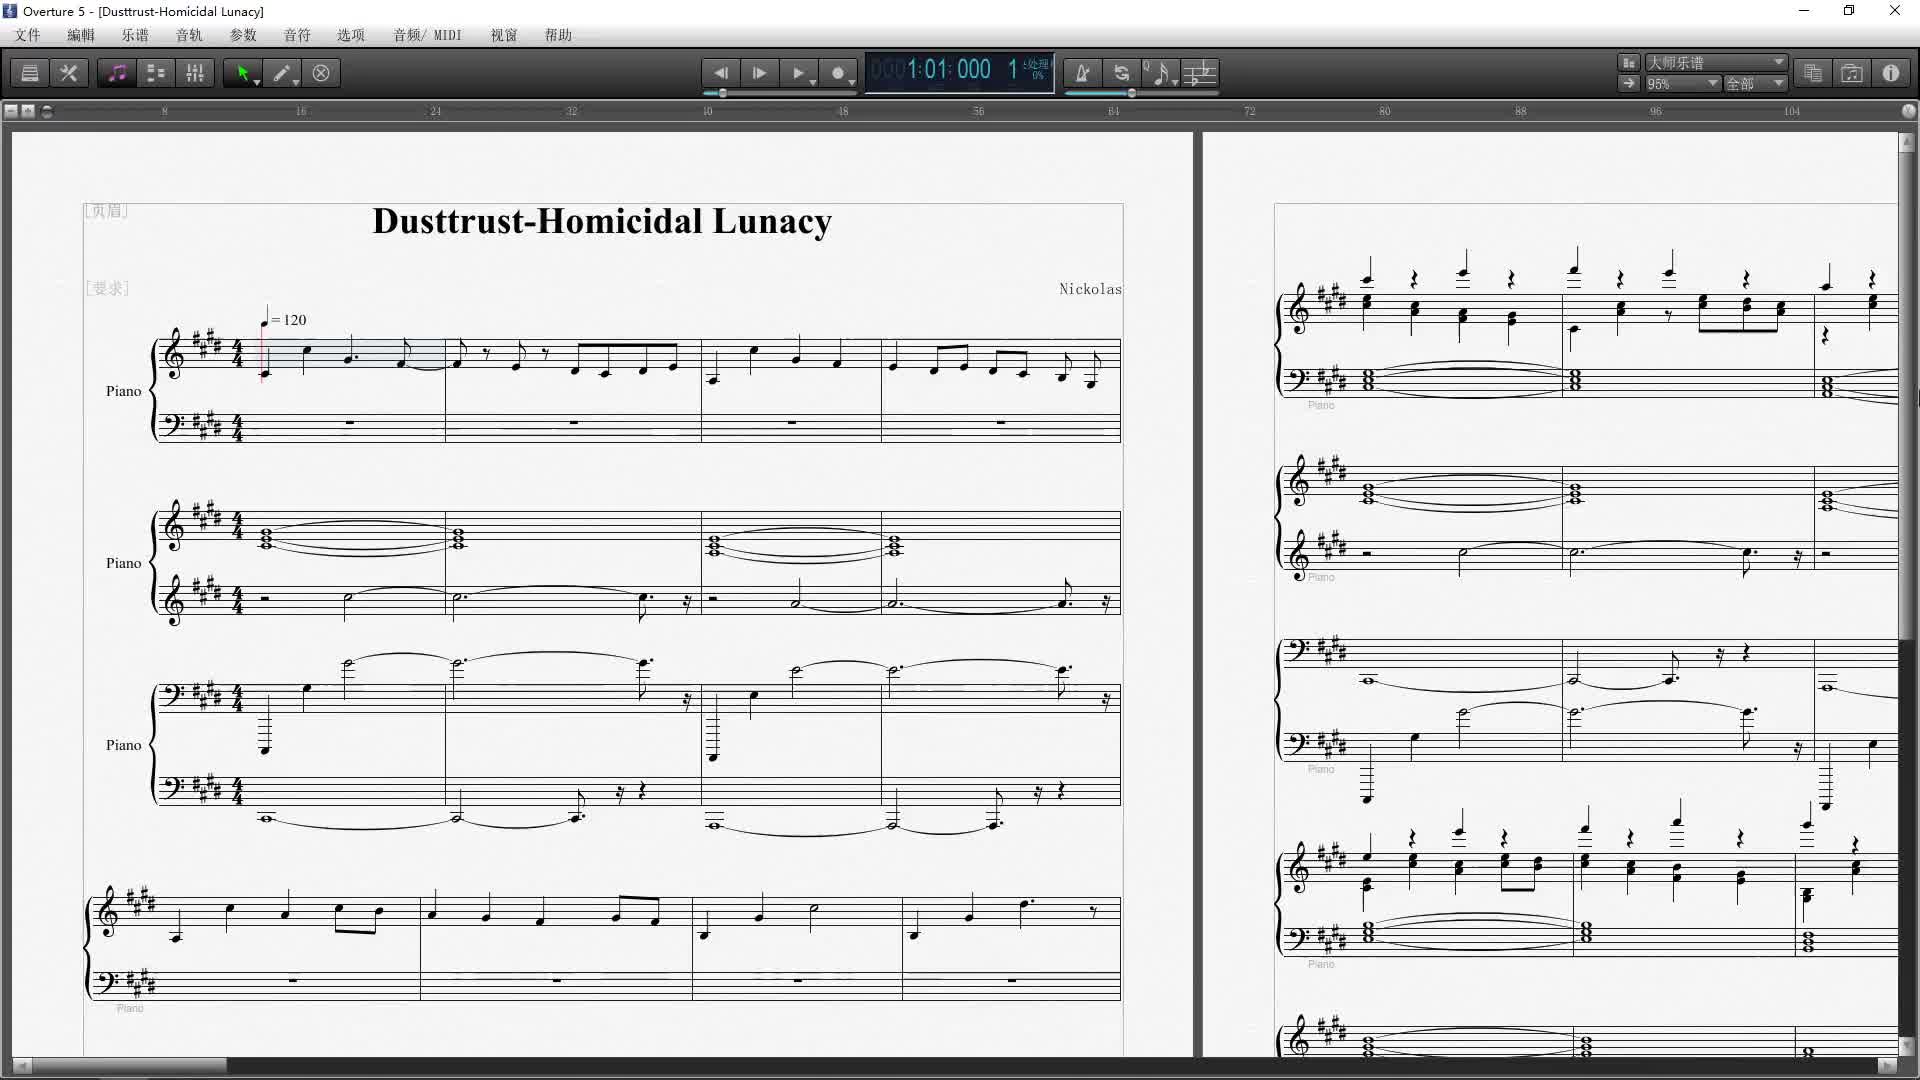Click measure 64 marker on the ruler

1113,111
